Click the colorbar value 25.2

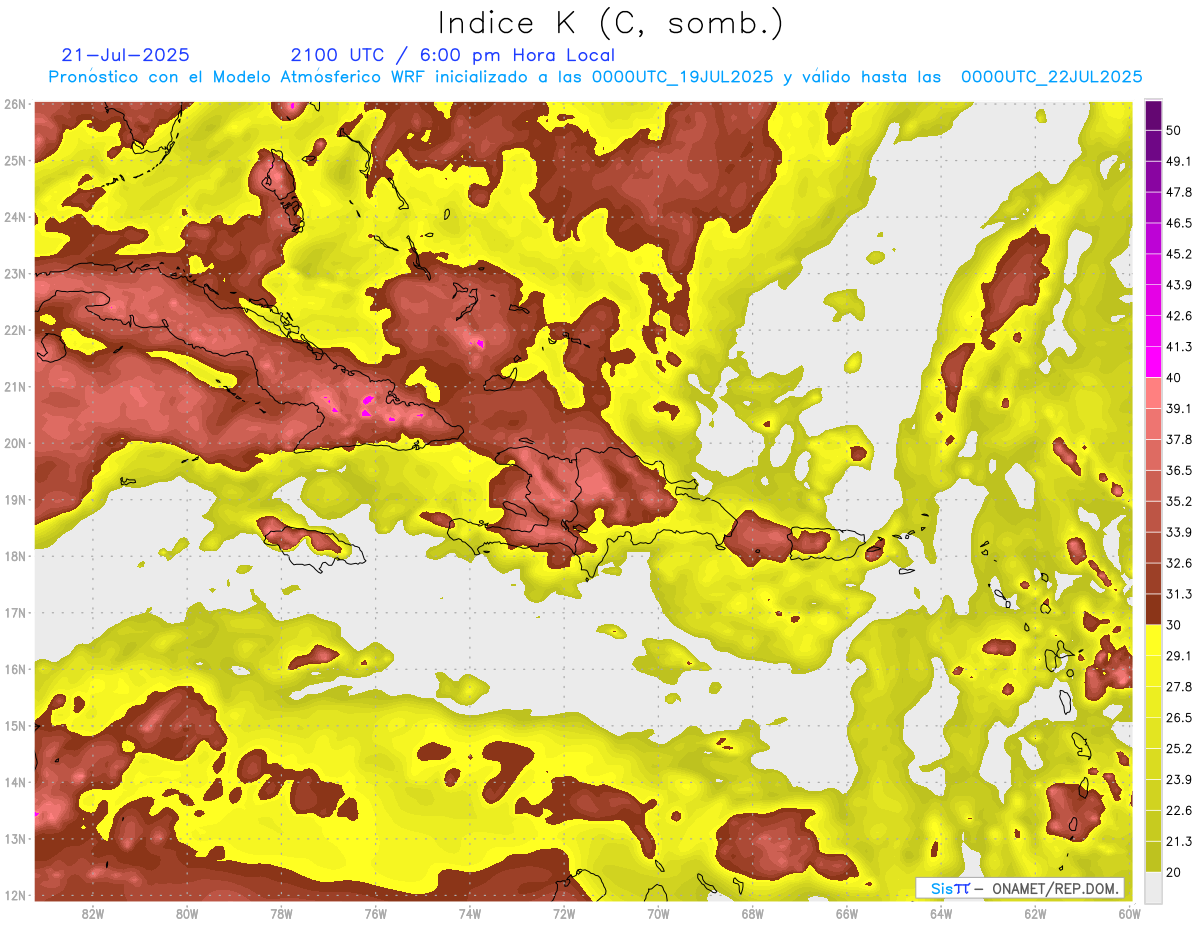click(1179, 749)
